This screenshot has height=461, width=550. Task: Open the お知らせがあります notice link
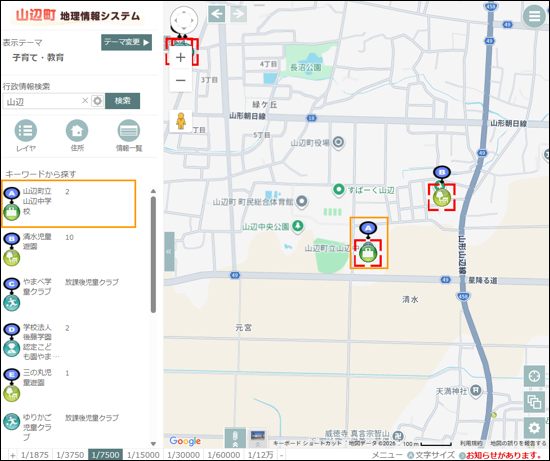click(503, 455)
